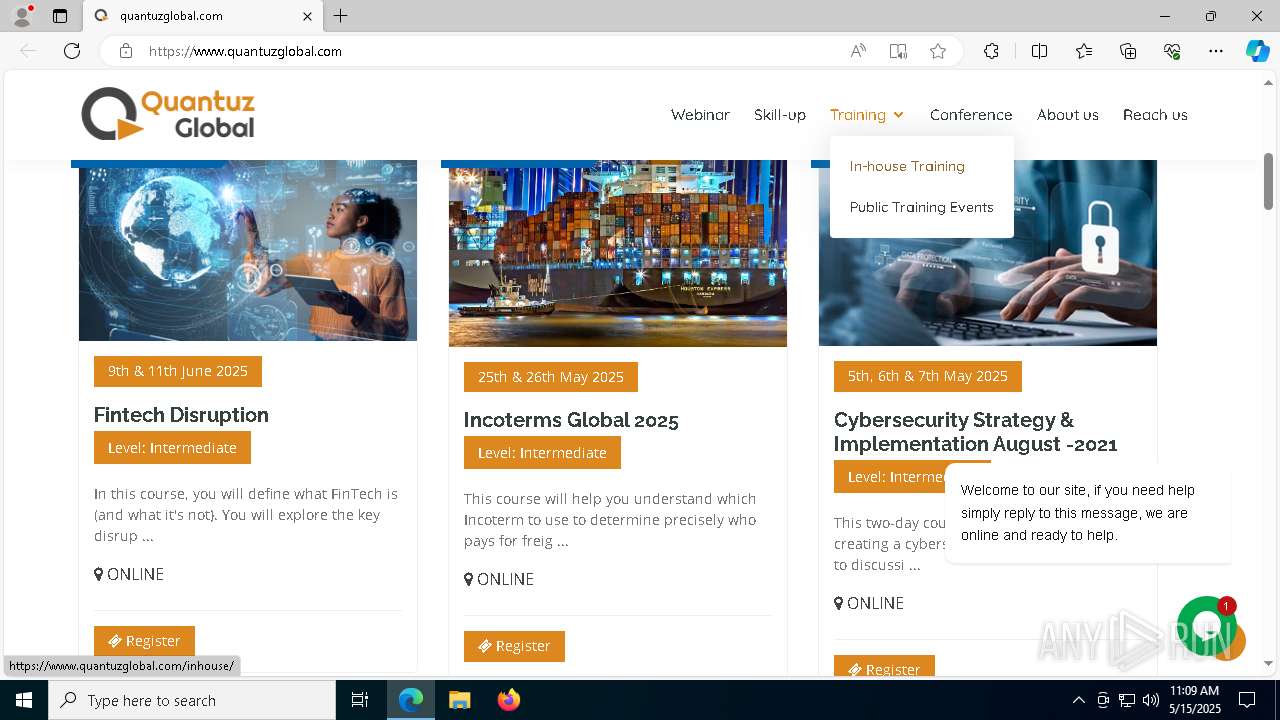Select Public Training Events submenu item
The image size is (1280, 720).
point(922,207)
